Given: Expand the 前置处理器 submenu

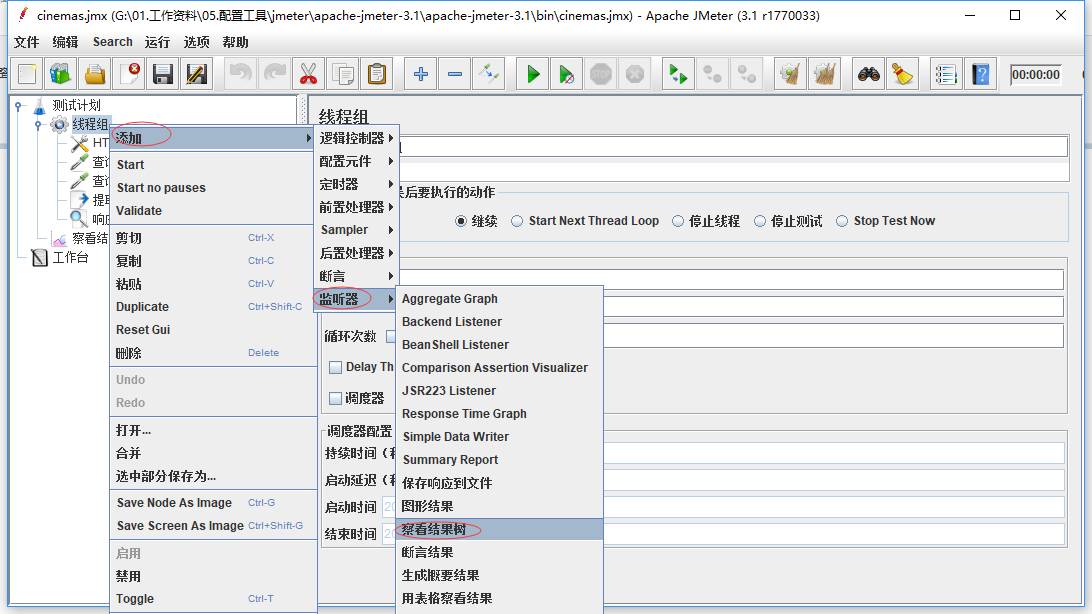Looking at the screenshot, I should click(x=355, y=207).
